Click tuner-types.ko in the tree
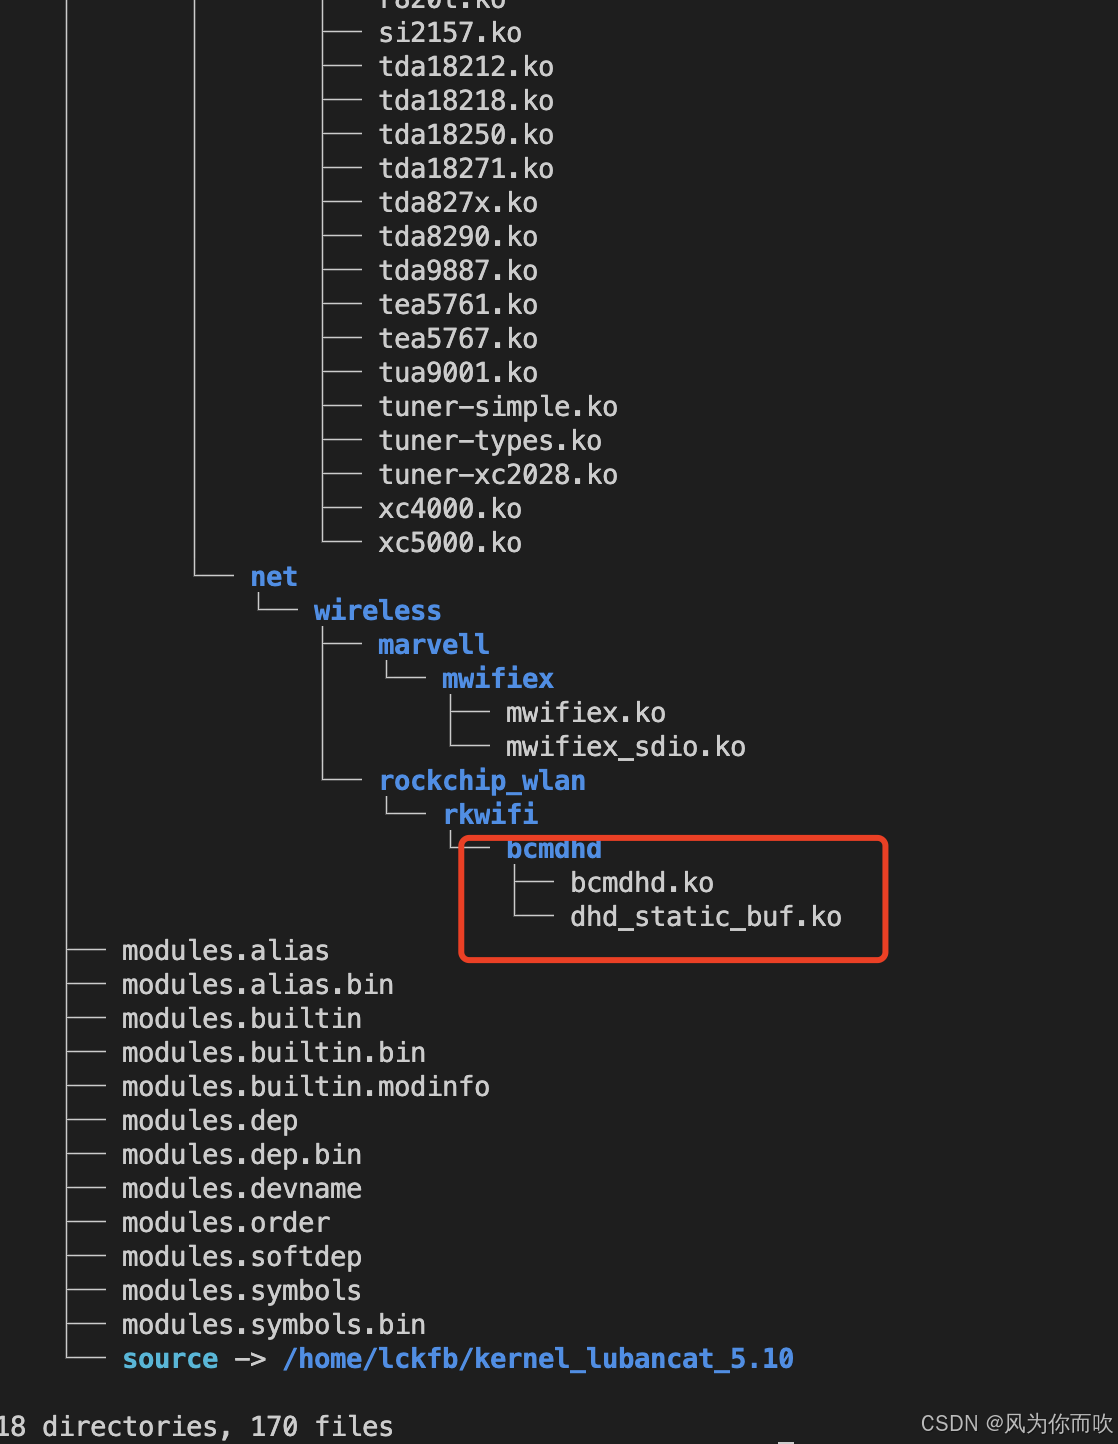1118x1444 pixels. (490, 441)
